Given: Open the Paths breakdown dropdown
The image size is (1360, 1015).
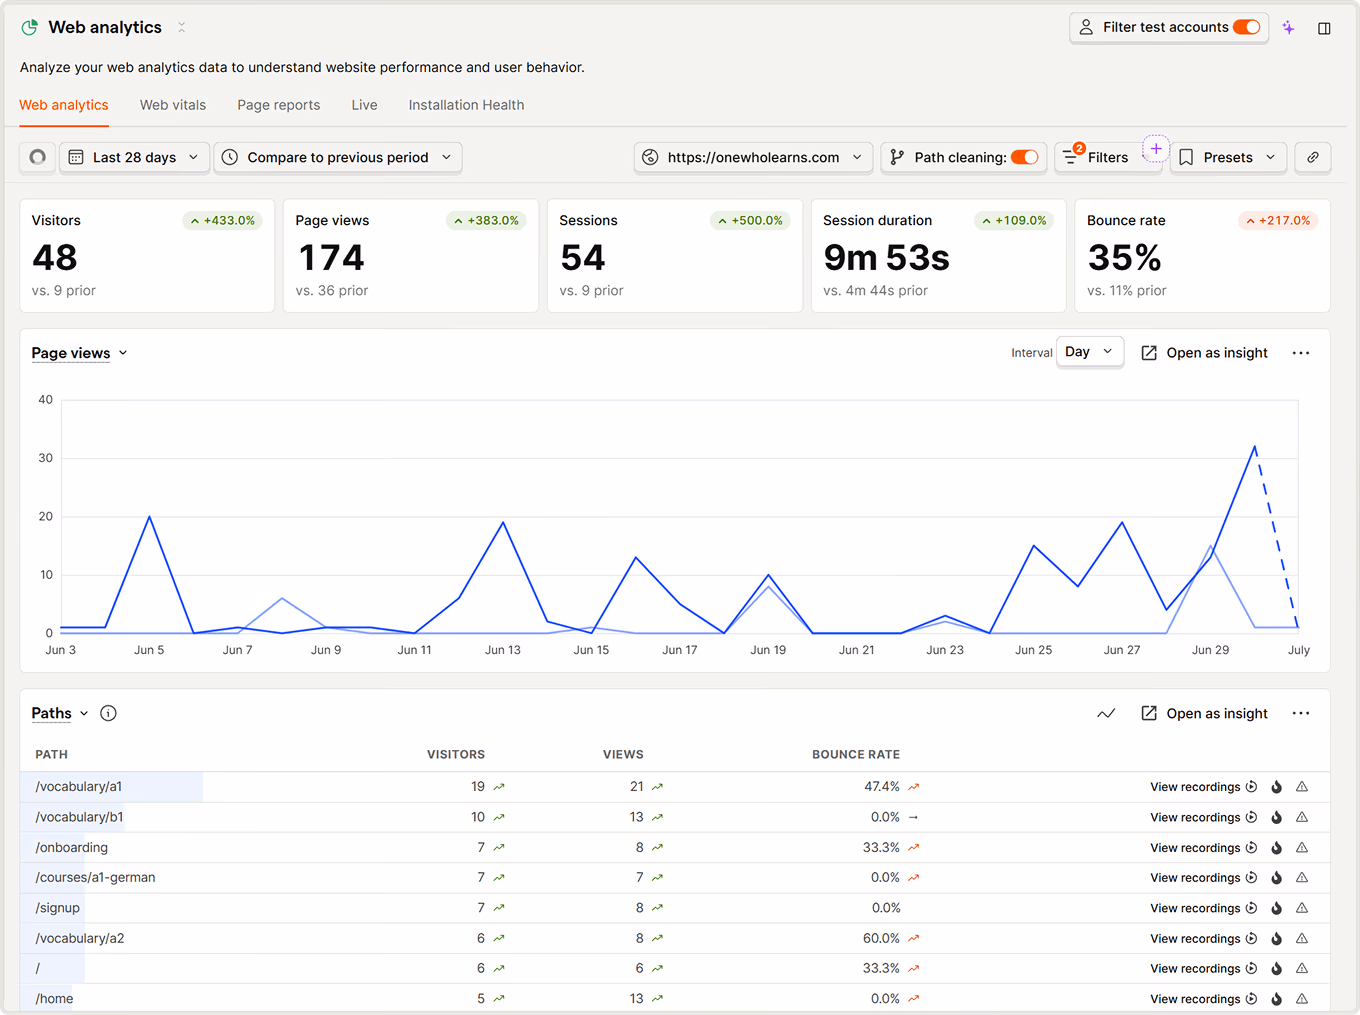Looking at the screenshot, I should pyautogui.click(x=59, y=713).
